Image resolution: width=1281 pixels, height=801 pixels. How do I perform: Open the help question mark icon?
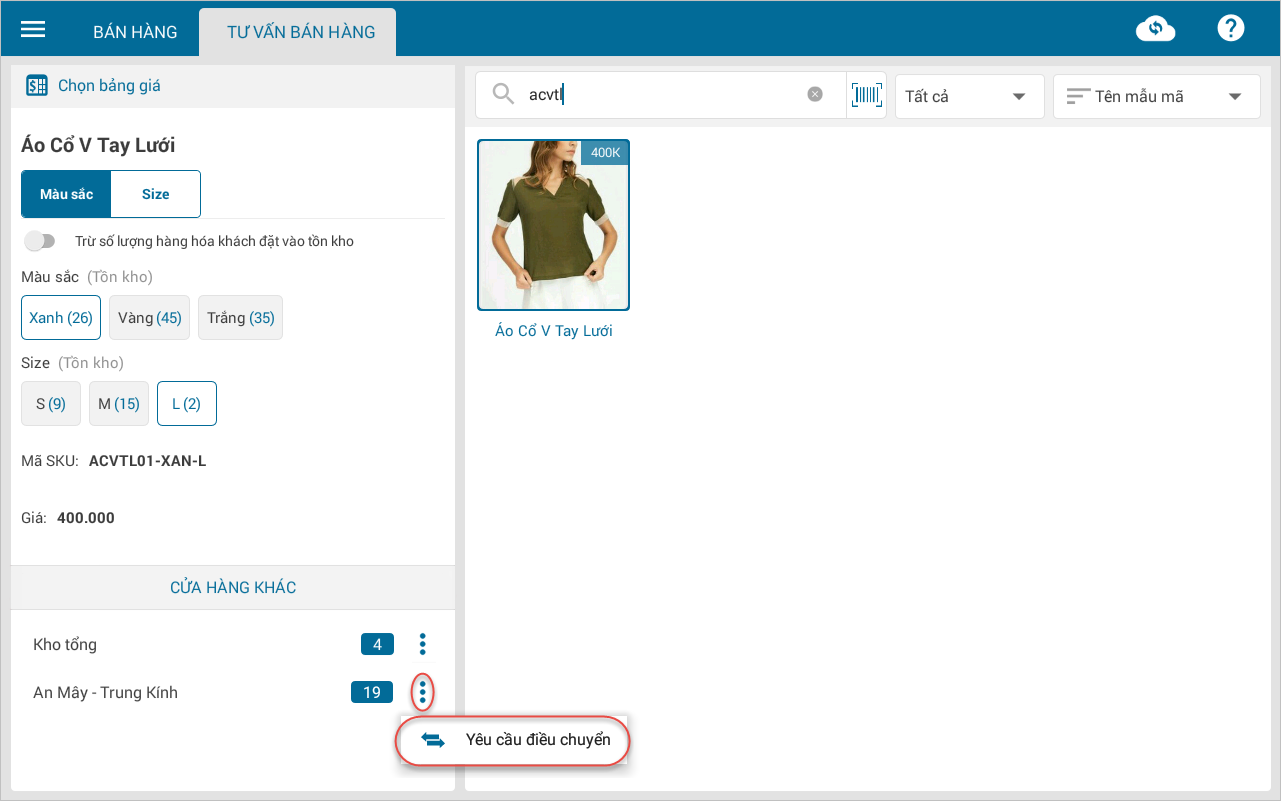click(1230, 28)
